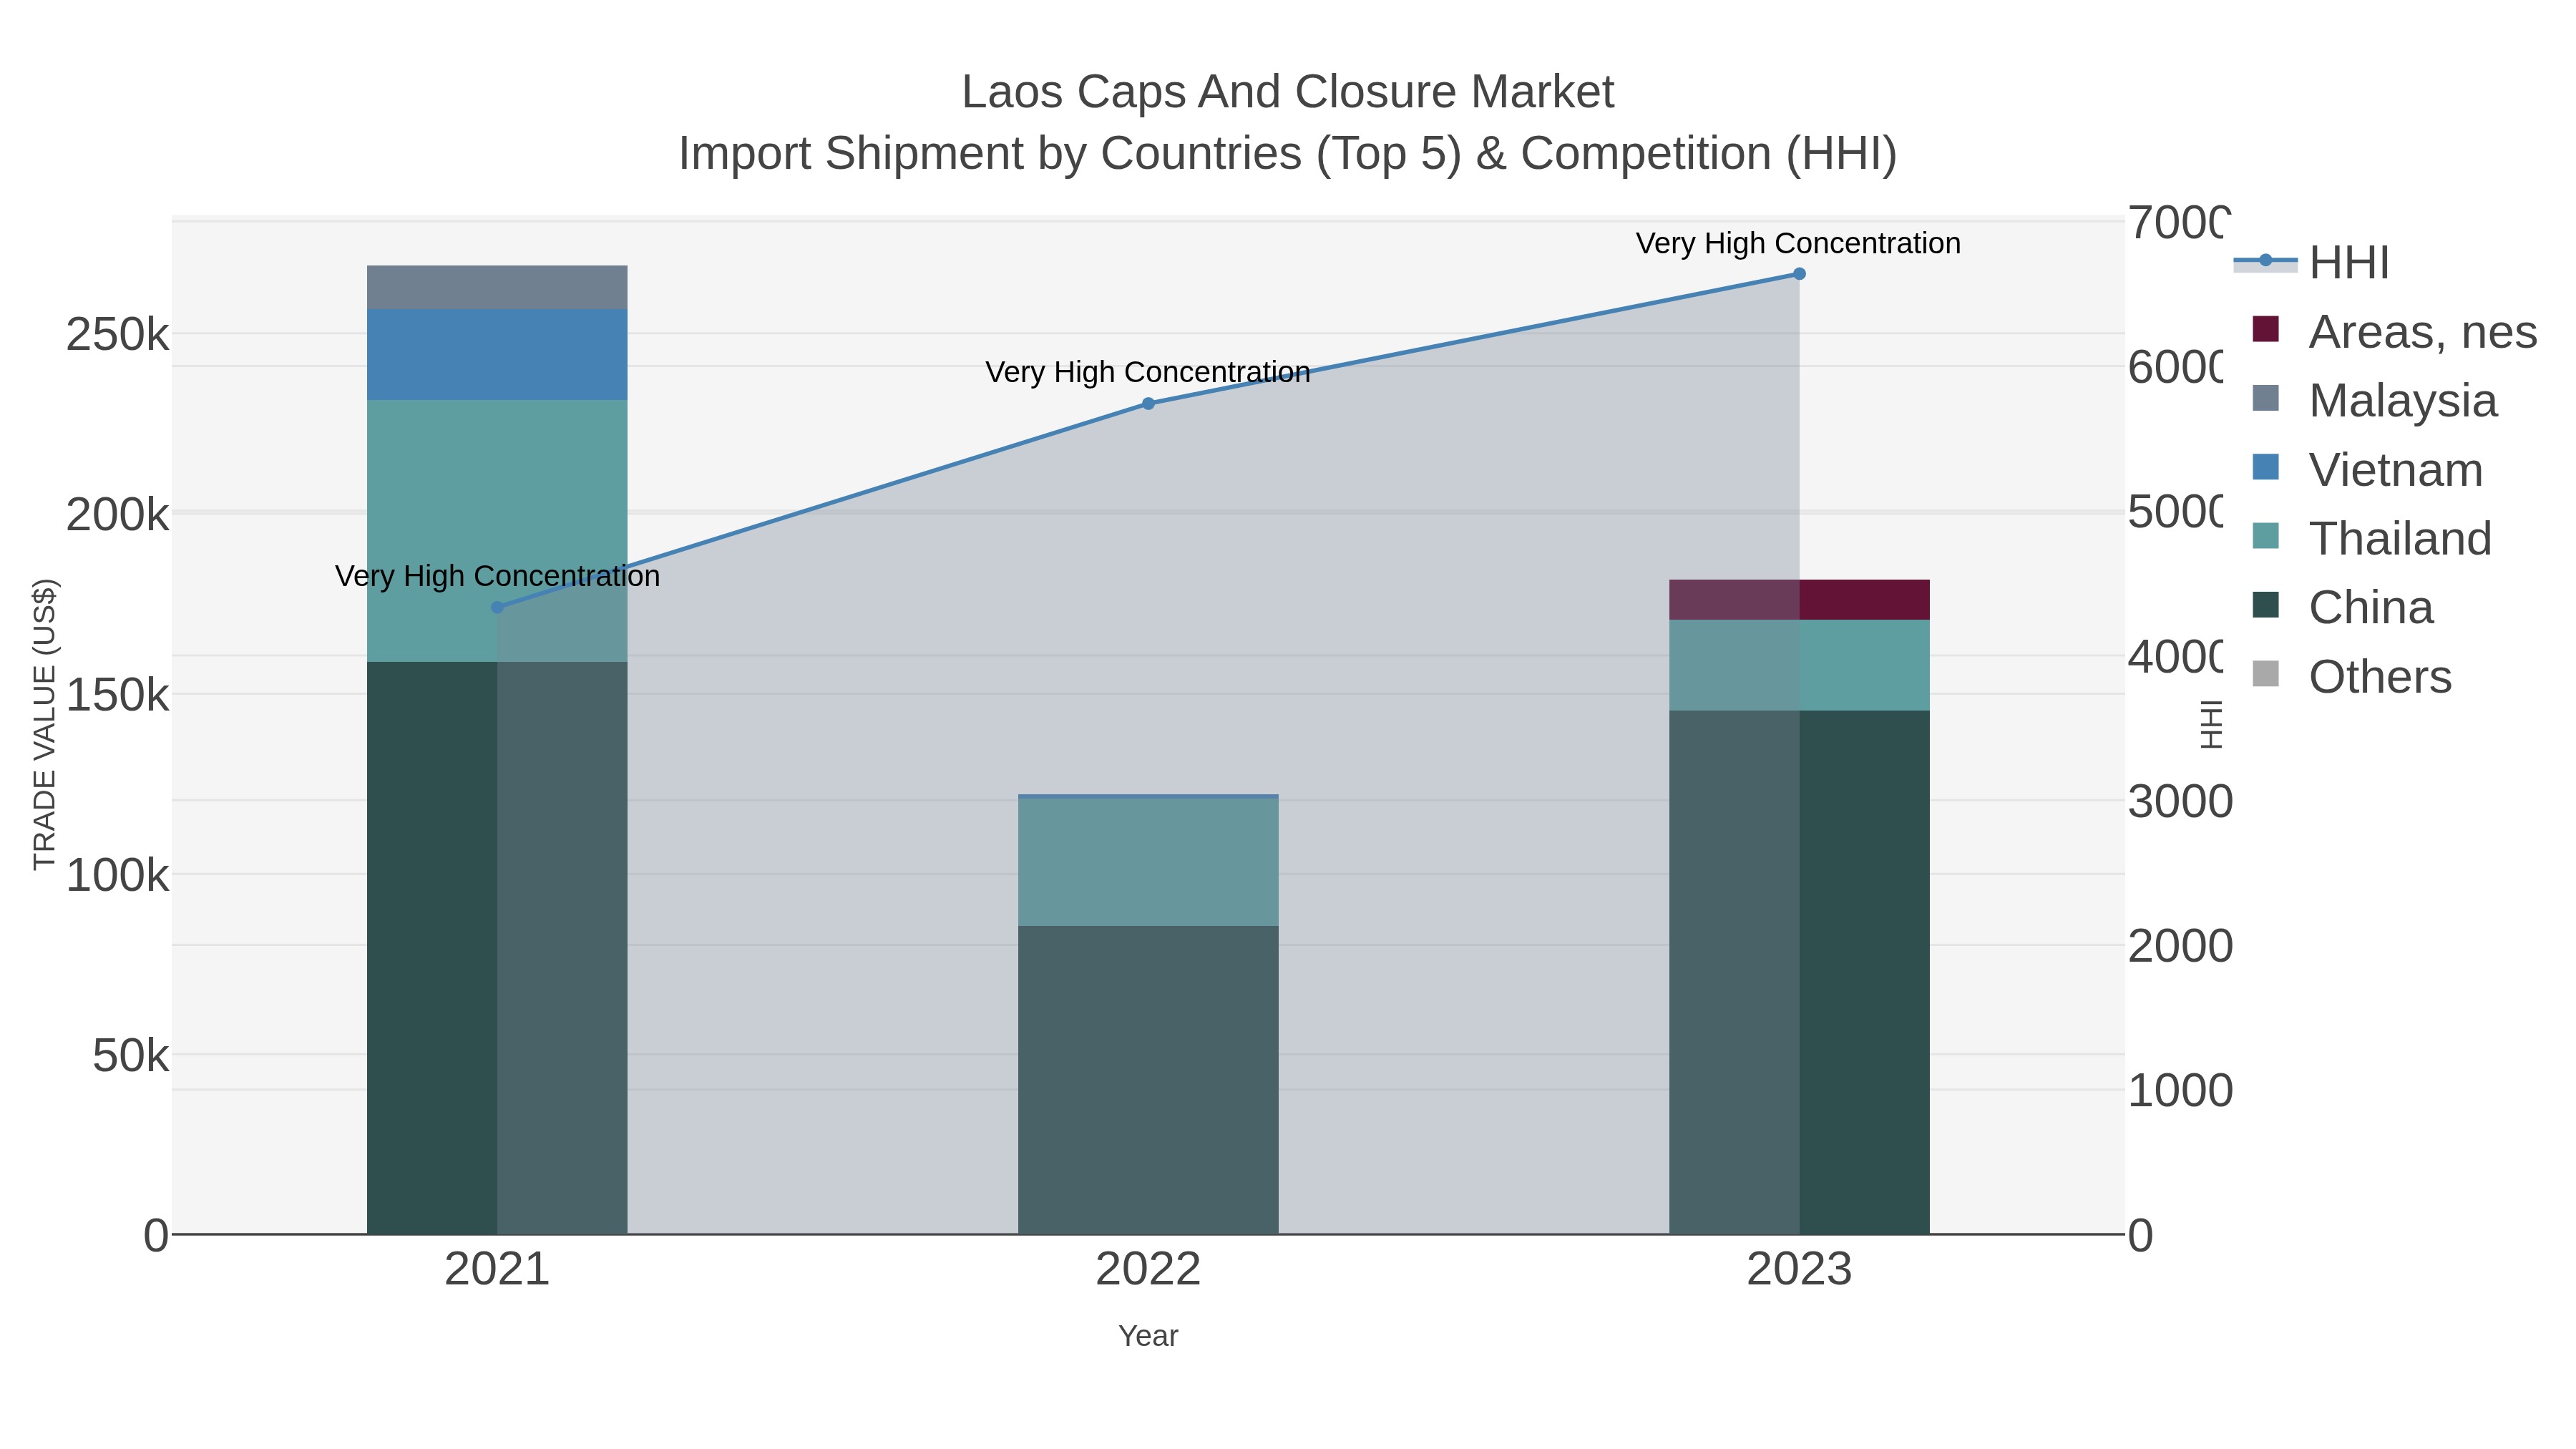Screen dimensions: 2576x1449
Task: Select the 2022 HHI data point
Action: [1148, 404]
